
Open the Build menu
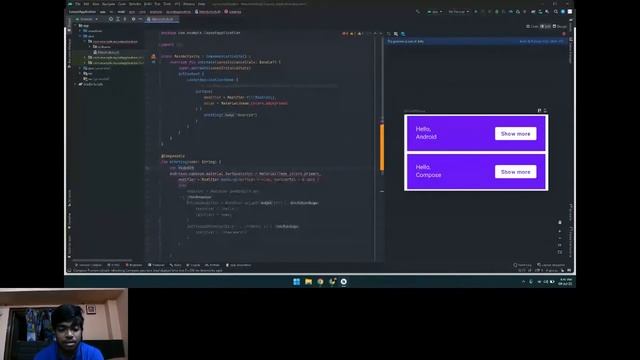tap(147, 4)
